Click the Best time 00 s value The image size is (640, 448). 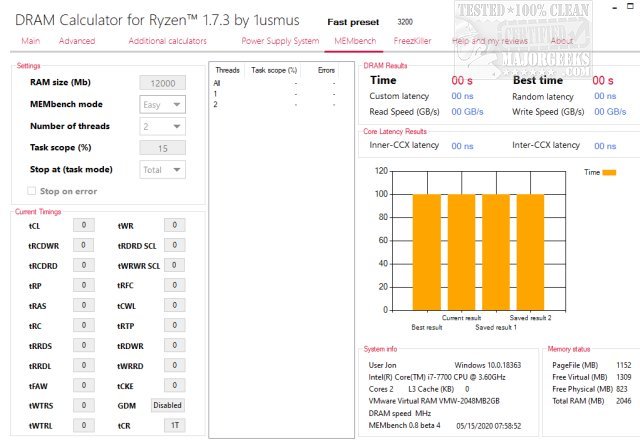pos(603,80)
